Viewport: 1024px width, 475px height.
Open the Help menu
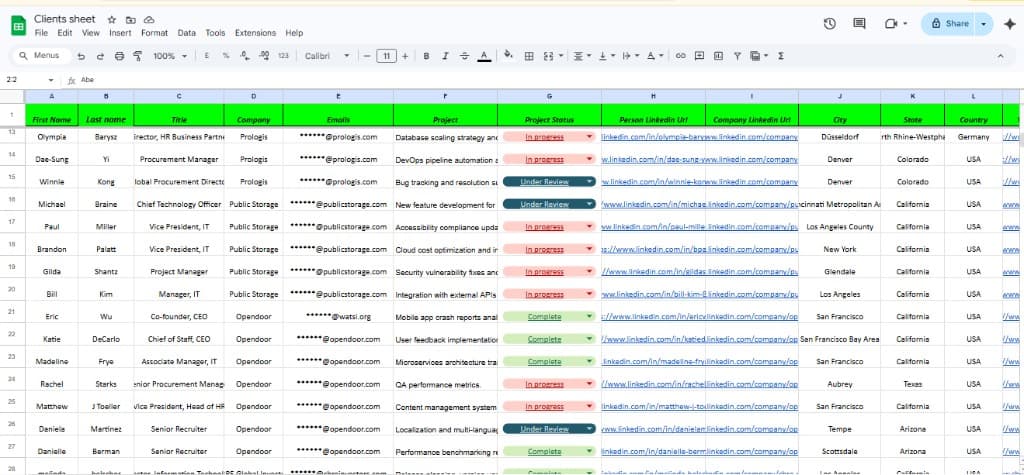294,33
